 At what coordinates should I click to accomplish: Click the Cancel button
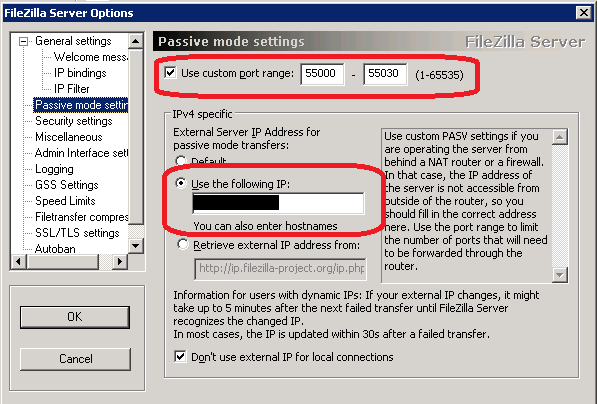[x=75, y=359]
